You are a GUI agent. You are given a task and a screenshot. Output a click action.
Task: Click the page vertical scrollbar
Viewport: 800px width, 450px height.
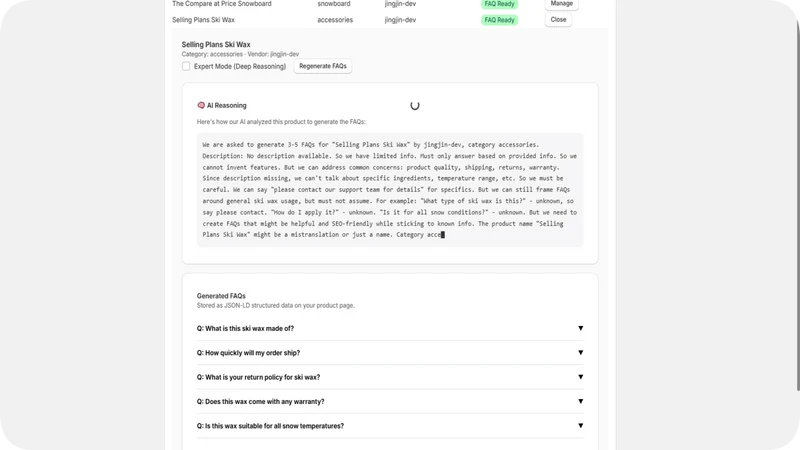tap(797, 204)
